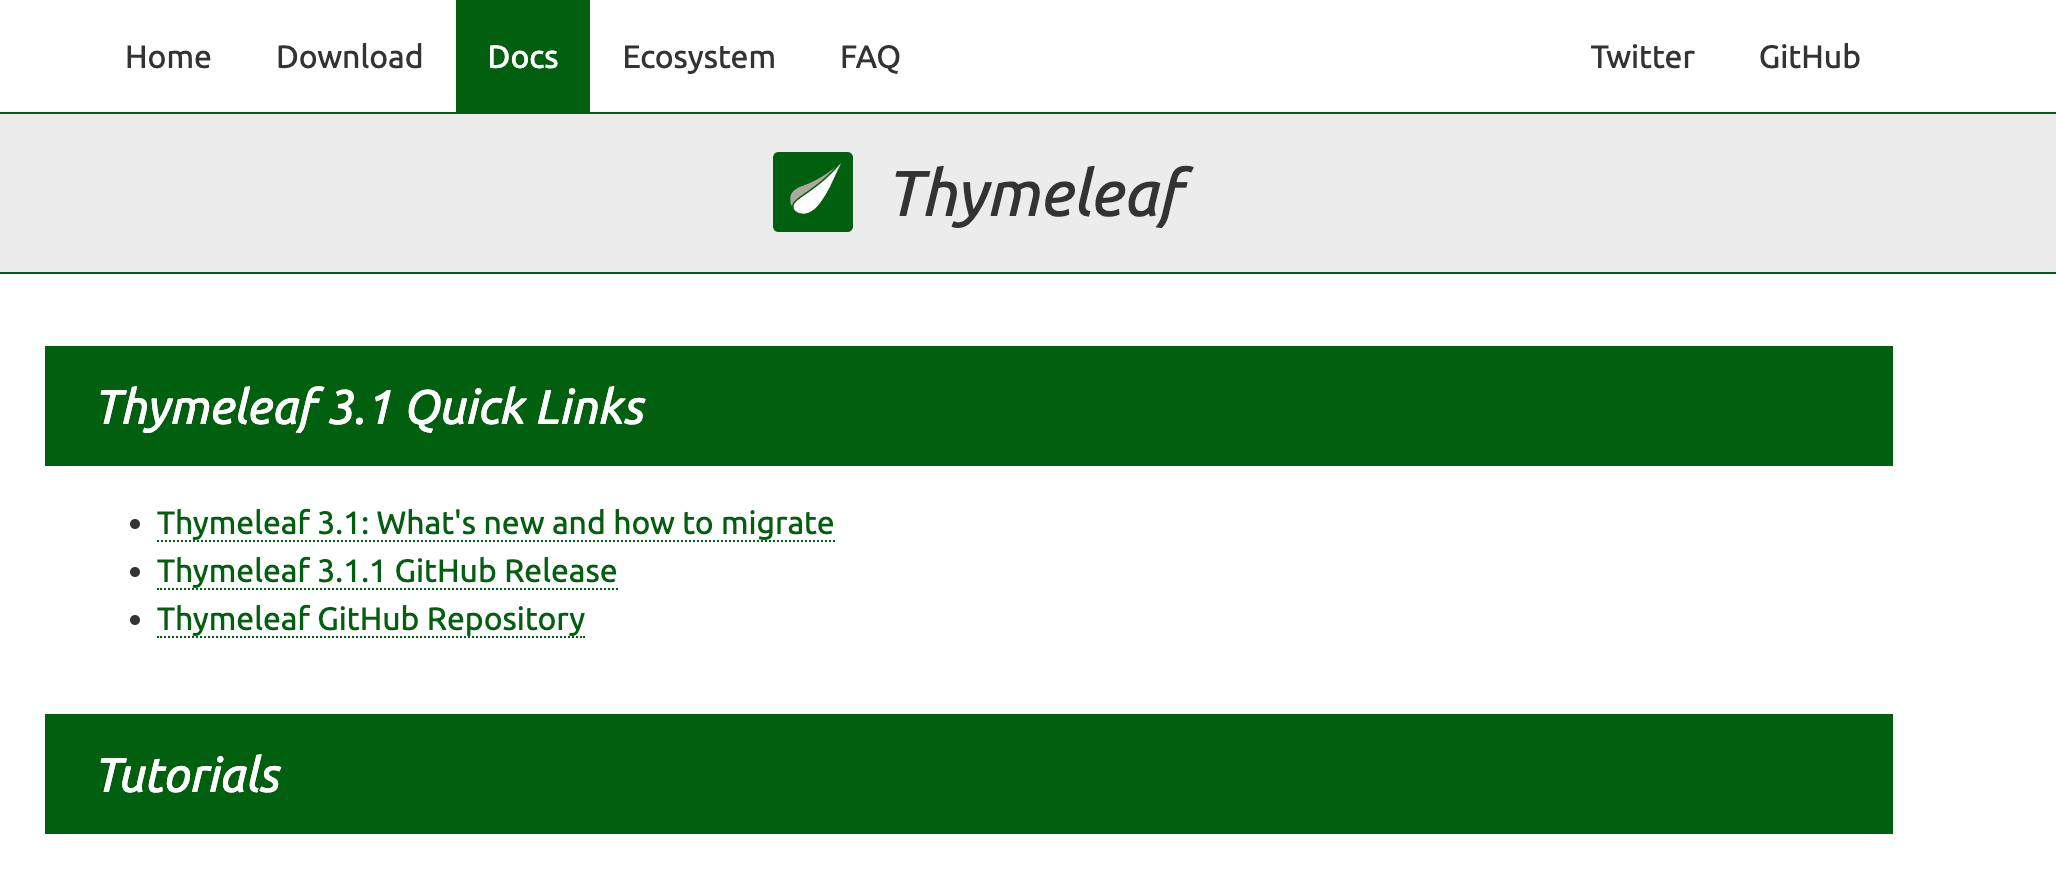2056x874 pixels.
Task: Open Thymeleaf GitHub Repository link
Action: [371, 619]
